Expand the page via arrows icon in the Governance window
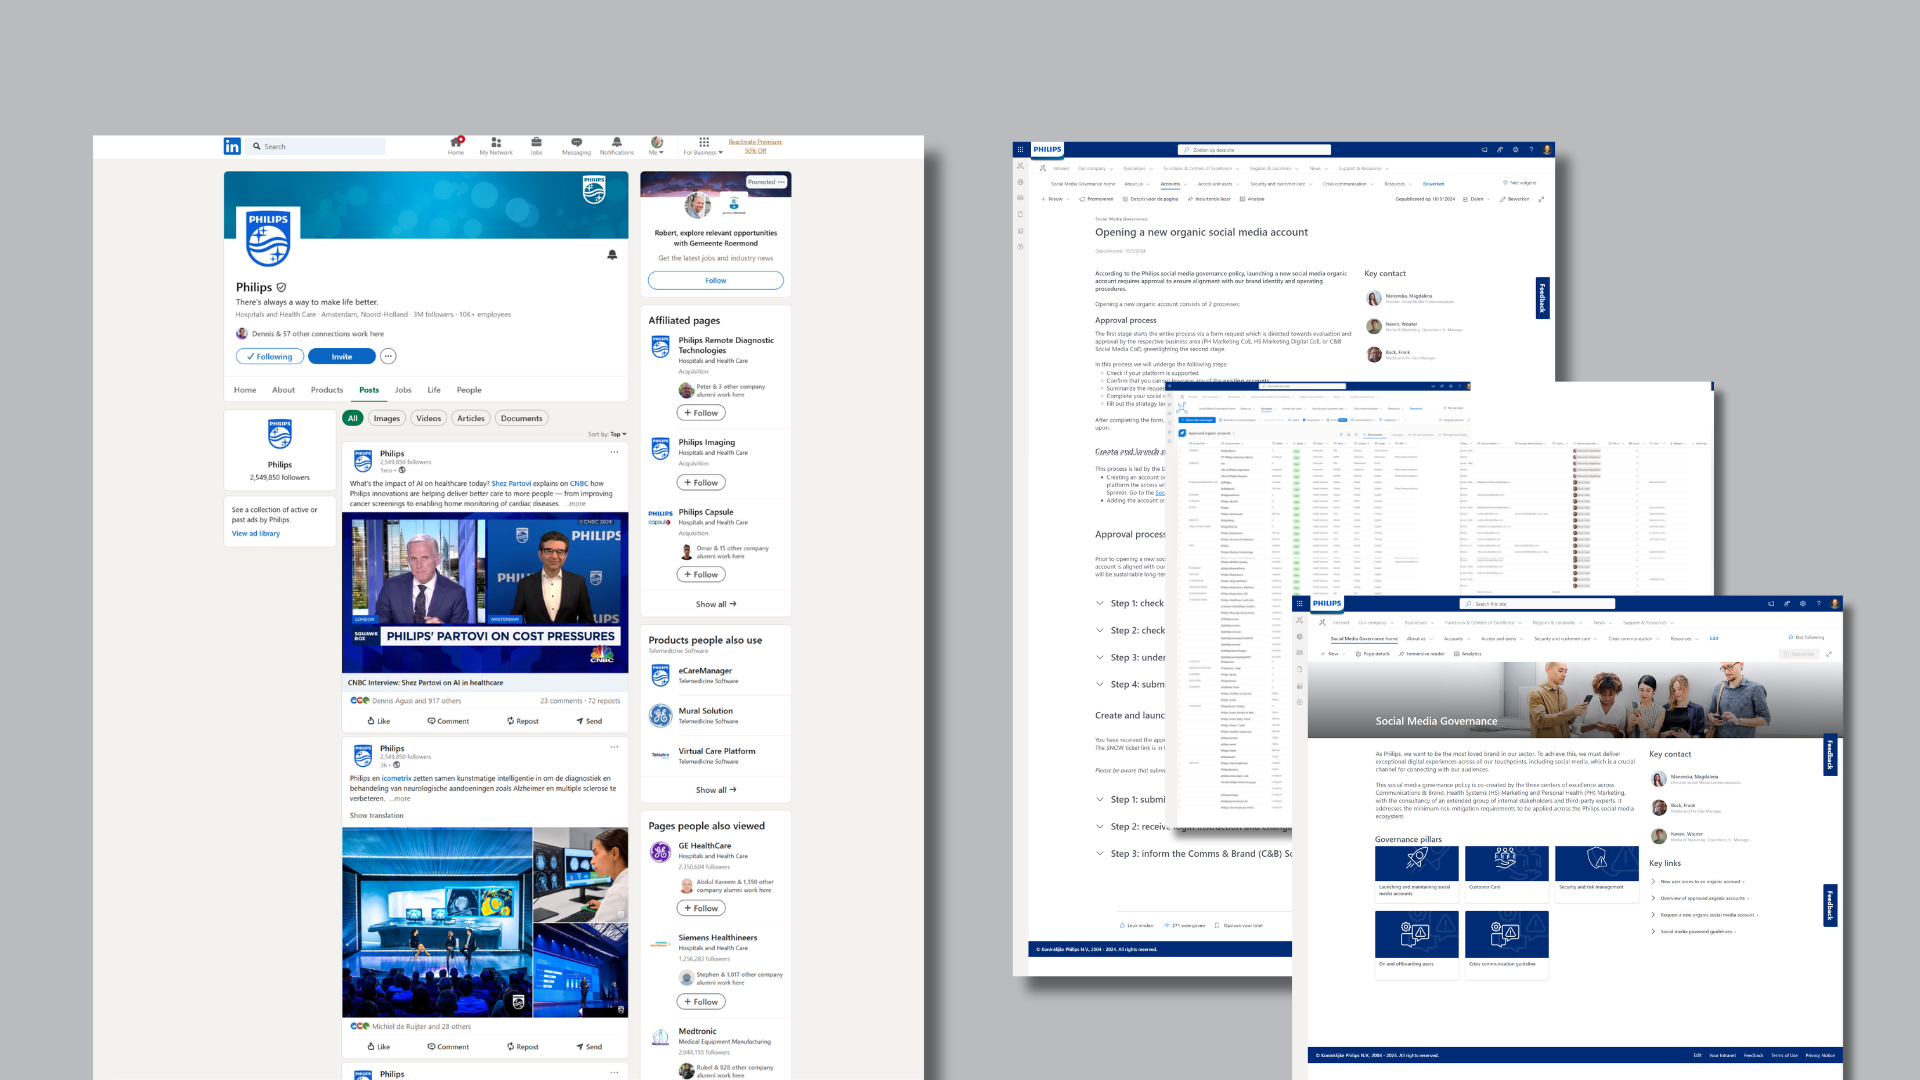This screenshot has height=1080, width=1920. click(x=1828, y=654)
